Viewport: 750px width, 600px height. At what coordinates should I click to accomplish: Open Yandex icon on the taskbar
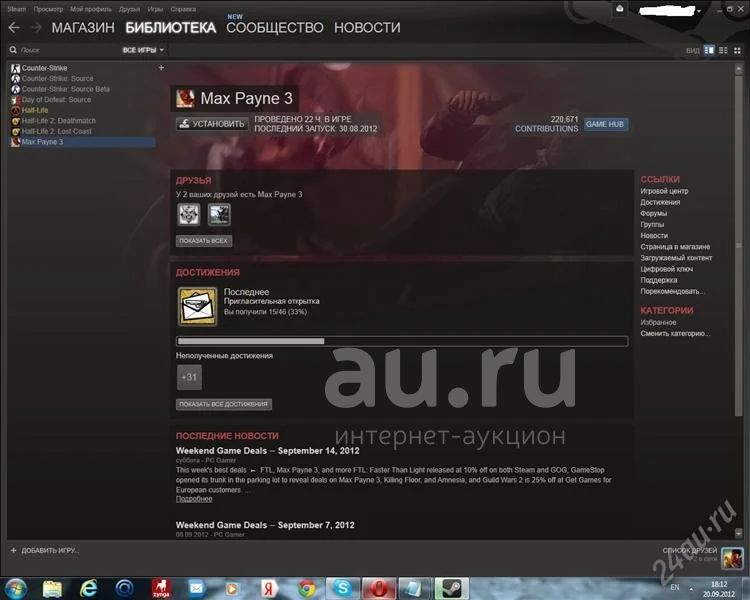coord(268,589)
